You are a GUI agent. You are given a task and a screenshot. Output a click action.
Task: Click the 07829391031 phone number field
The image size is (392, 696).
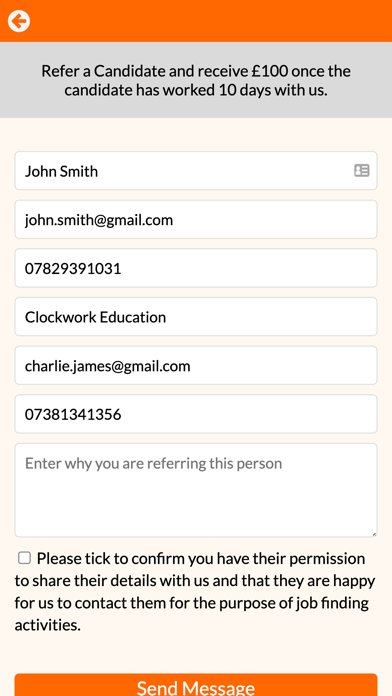point(196,268)
